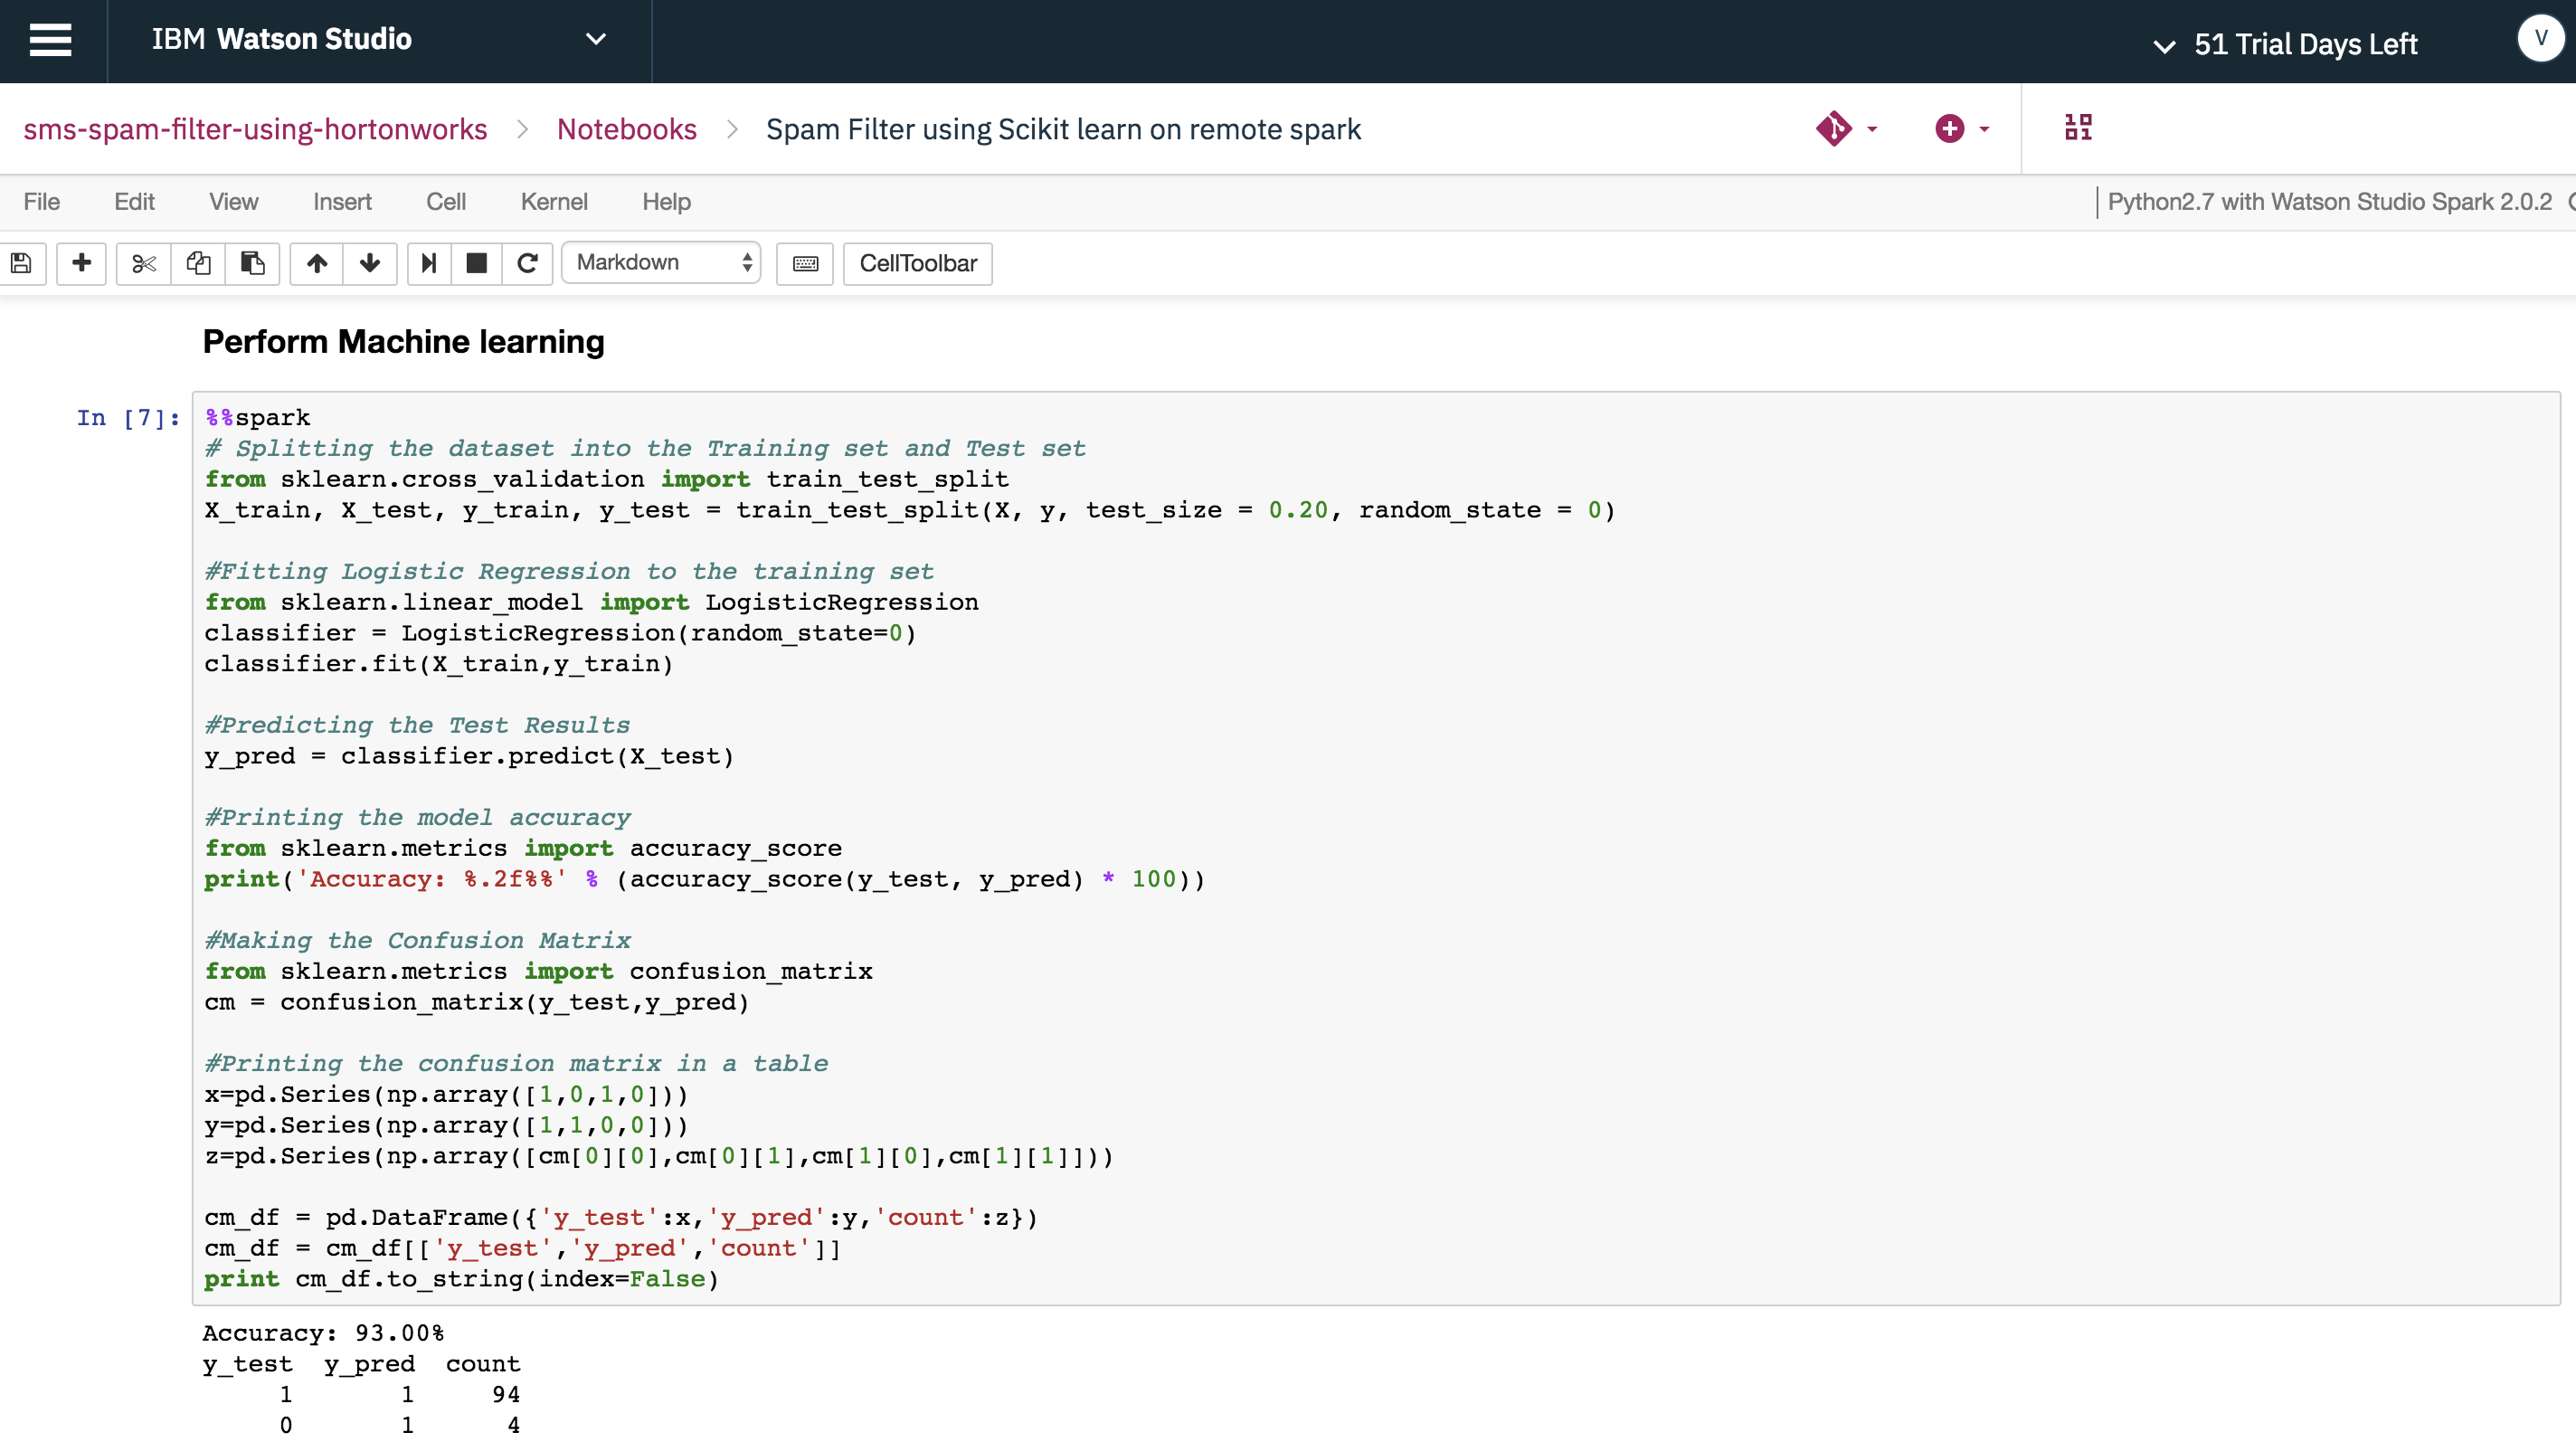
Task: Restart the kernel with the circular arrow
Action: point(527,263)
